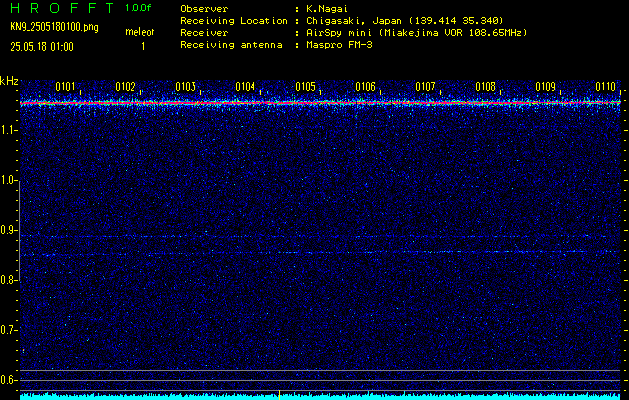Image resolution: width=629 pixels, height=400 pixels.
Task: Click the 0109 time marker
Action: tap(546, 87)
